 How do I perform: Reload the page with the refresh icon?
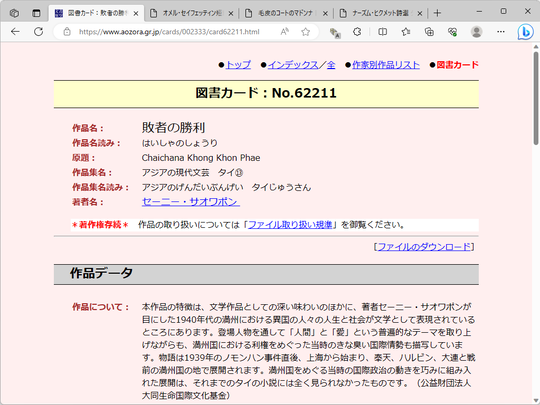39,32
